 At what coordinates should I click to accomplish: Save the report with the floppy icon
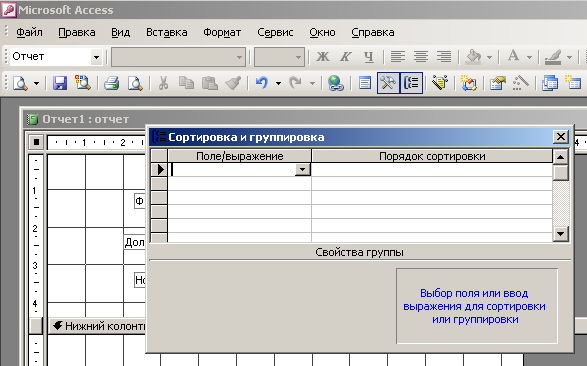[x=60, y=83]
